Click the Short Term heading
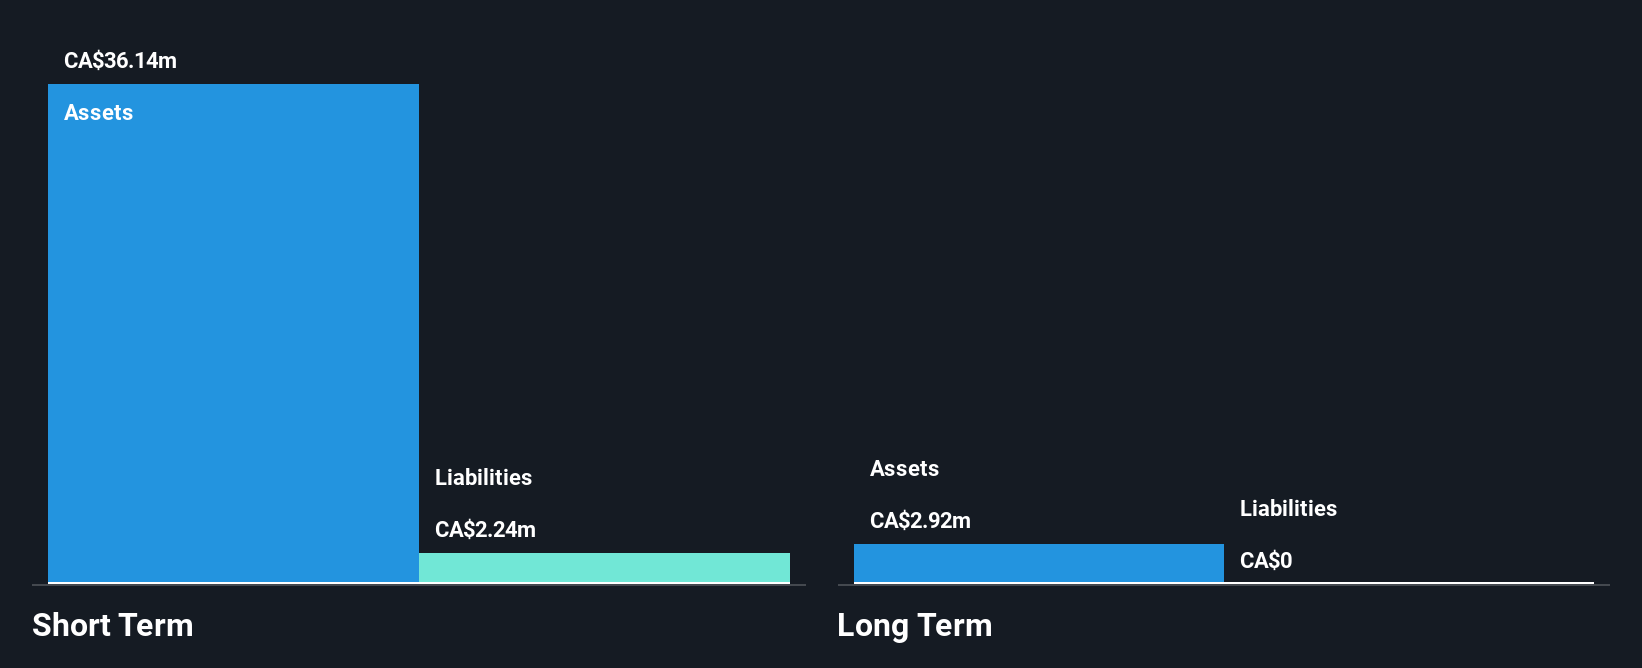The image size is (1642, 668). tap(113, 626)
